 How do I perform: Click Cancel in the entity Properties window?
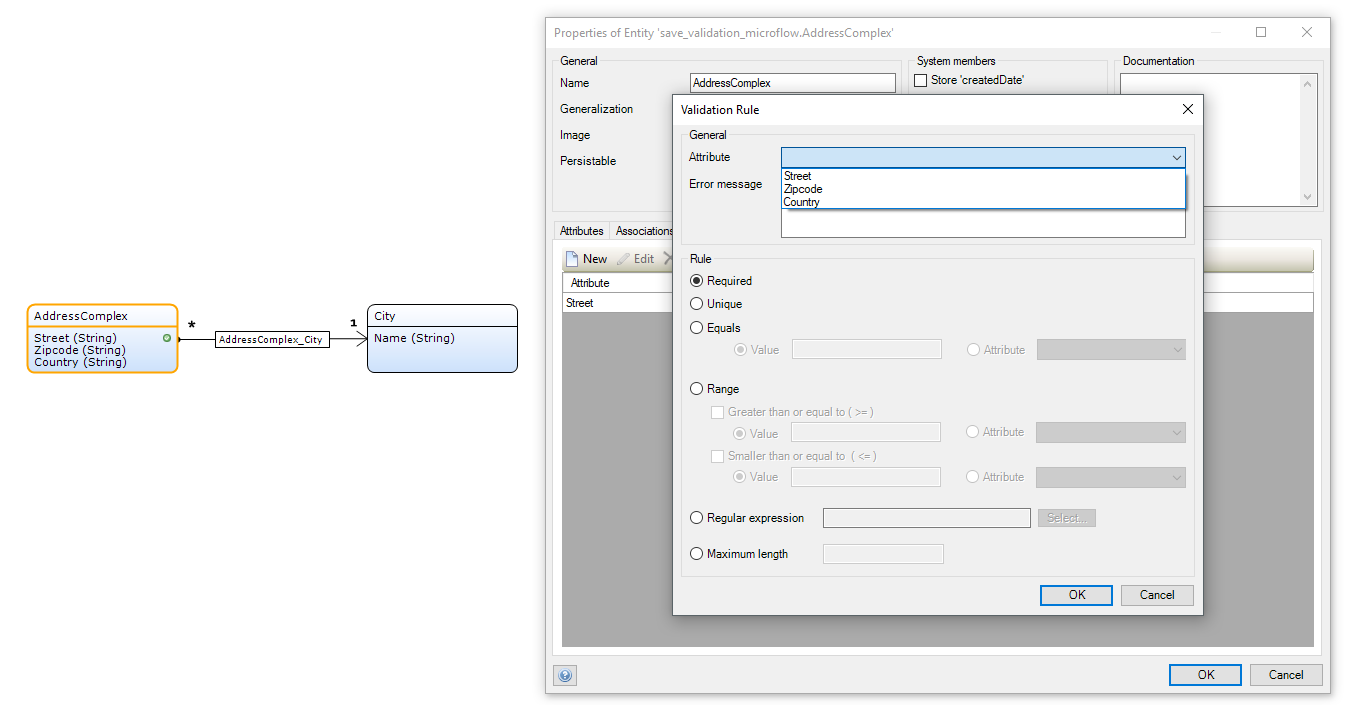tap(1285, 675)
